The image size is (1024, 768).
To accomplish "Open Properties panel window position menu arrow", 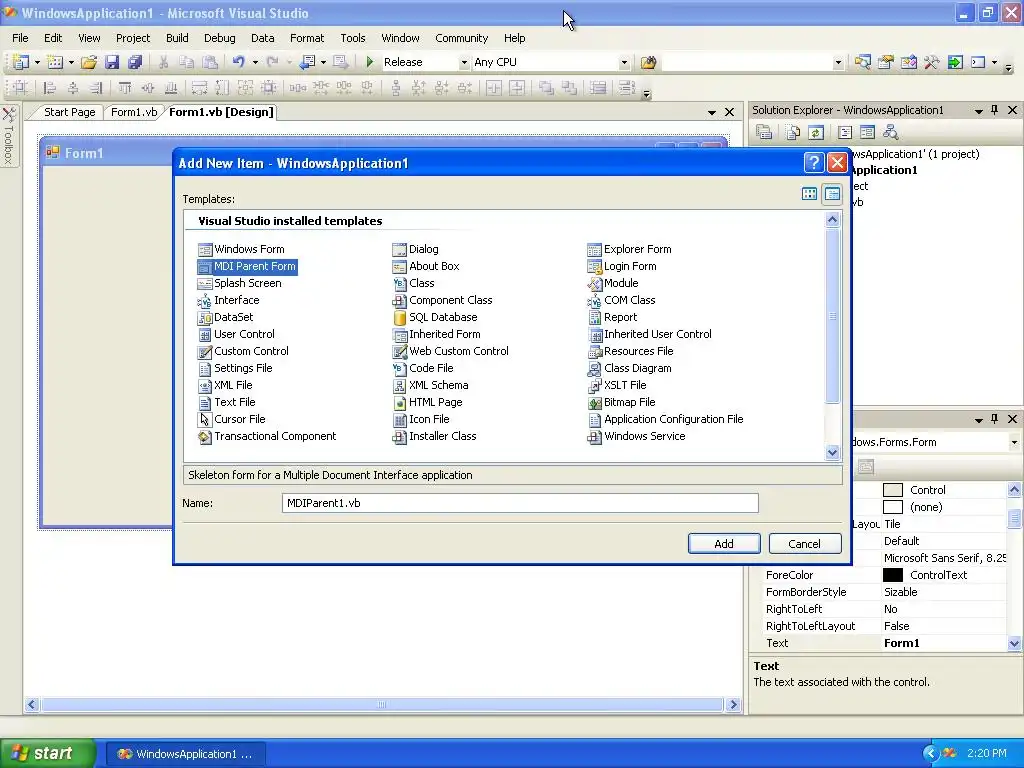I will (978, 420).
